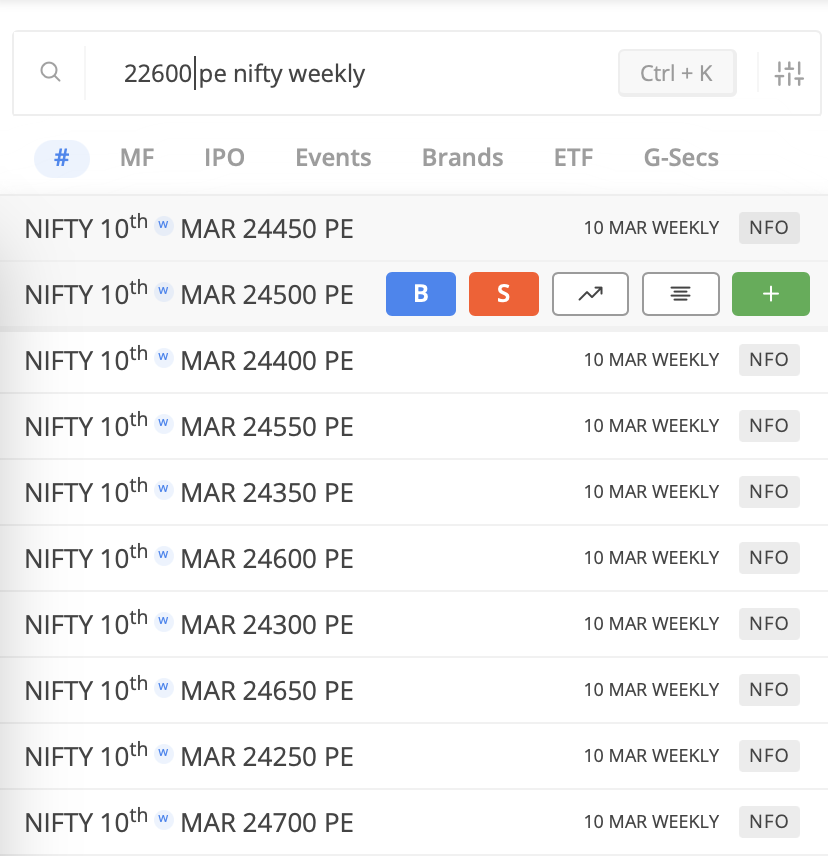Pick NIFTY 10th MAR 24700 PE result
The image size is (828, 856).
pyautogui.click(x=189, y=822)
